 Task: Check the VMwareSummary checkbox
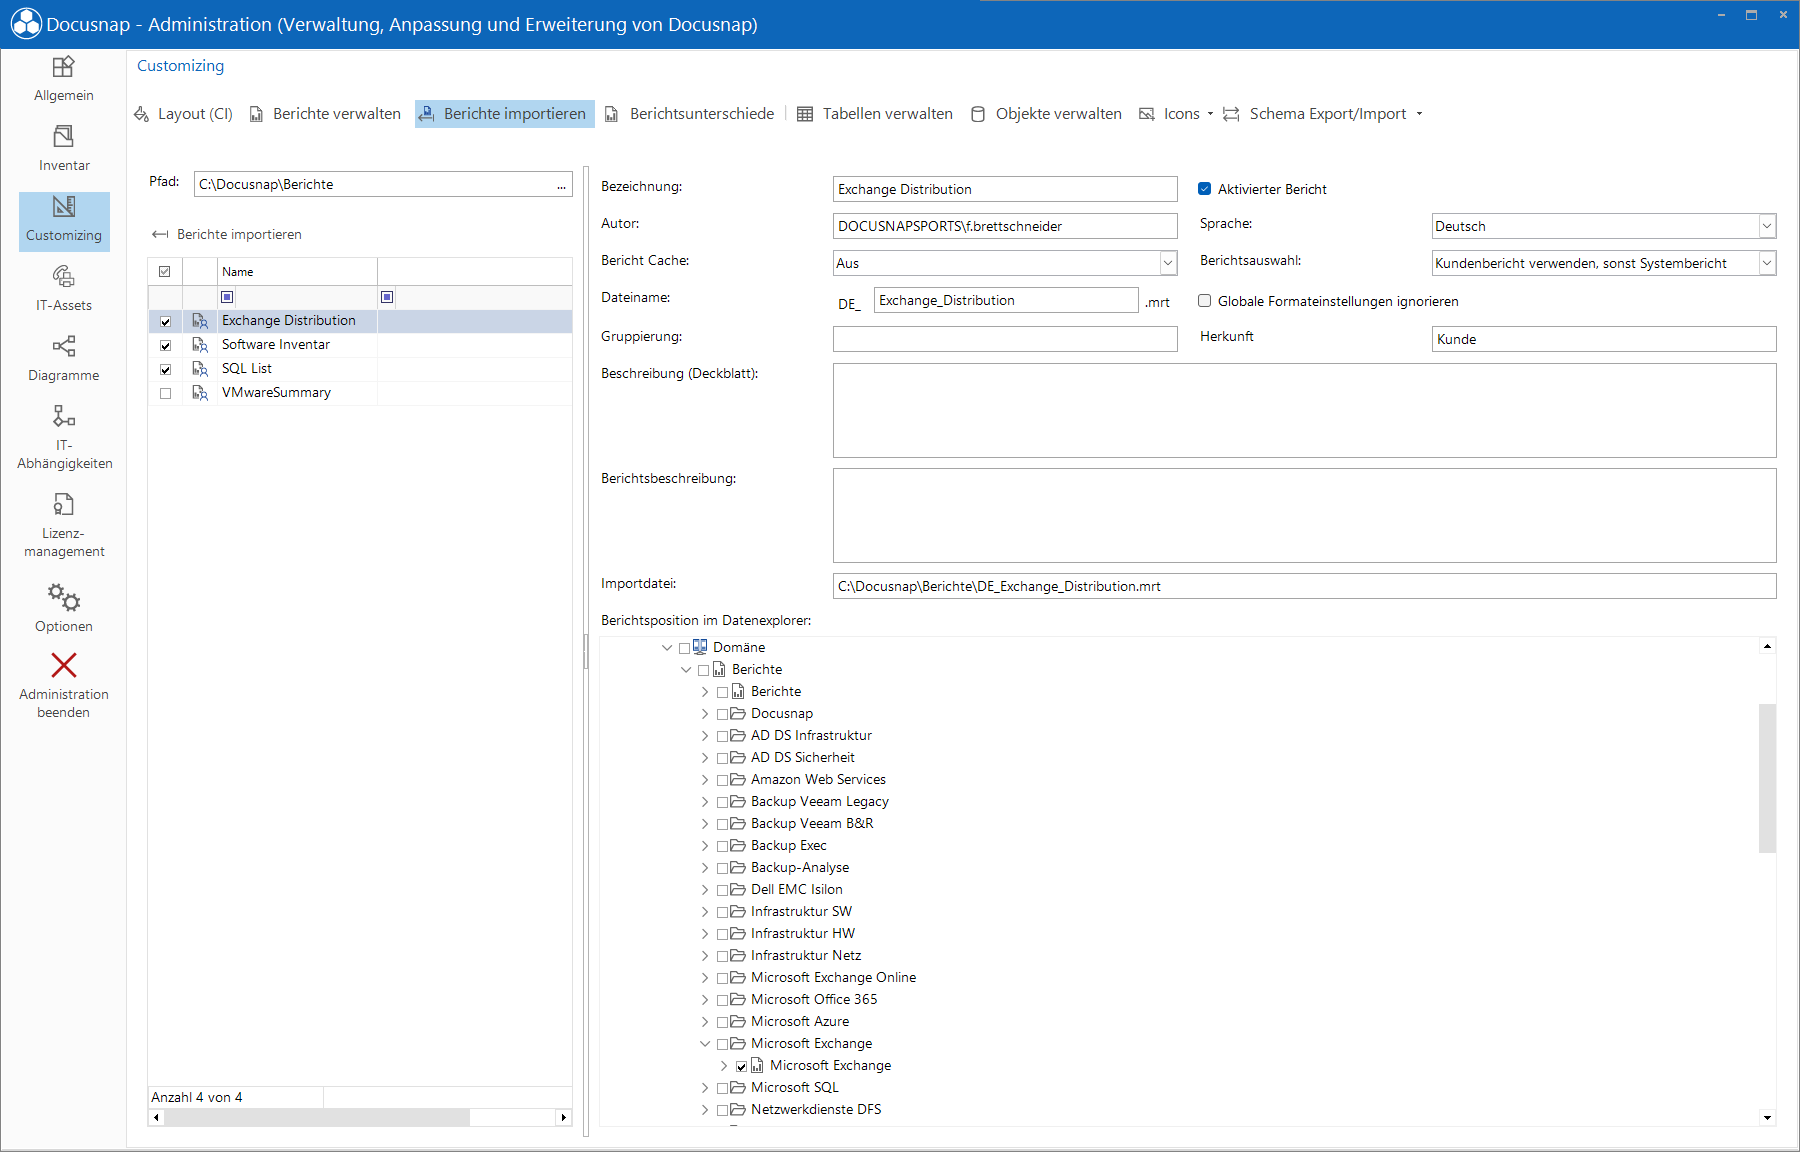pos(166,394)
